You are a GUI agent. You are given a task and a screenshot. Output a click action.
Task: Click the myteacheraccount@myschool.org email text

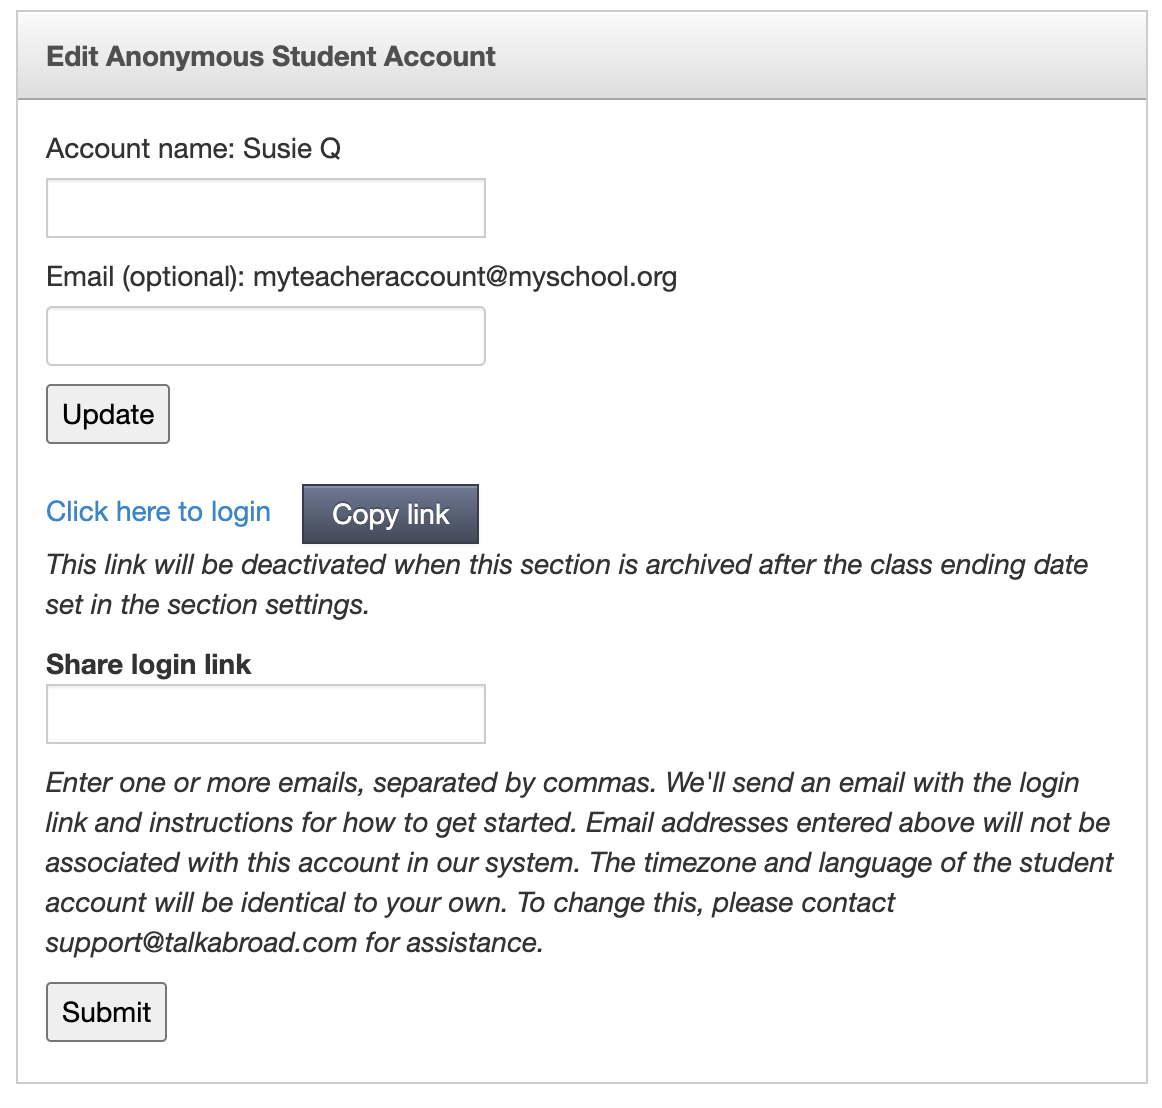465,277
